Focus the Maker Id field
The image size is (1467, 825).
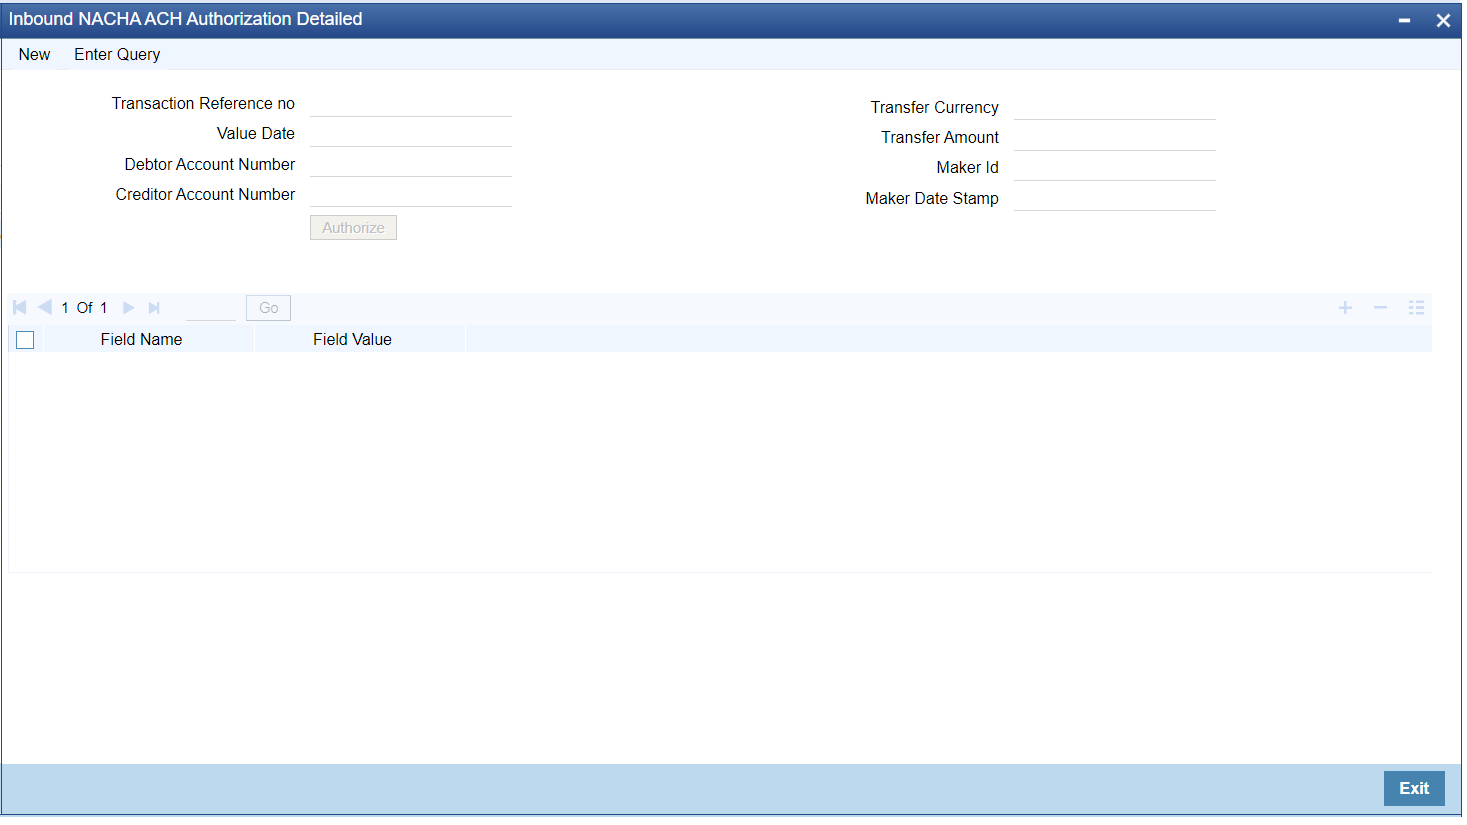[1115, 168]
